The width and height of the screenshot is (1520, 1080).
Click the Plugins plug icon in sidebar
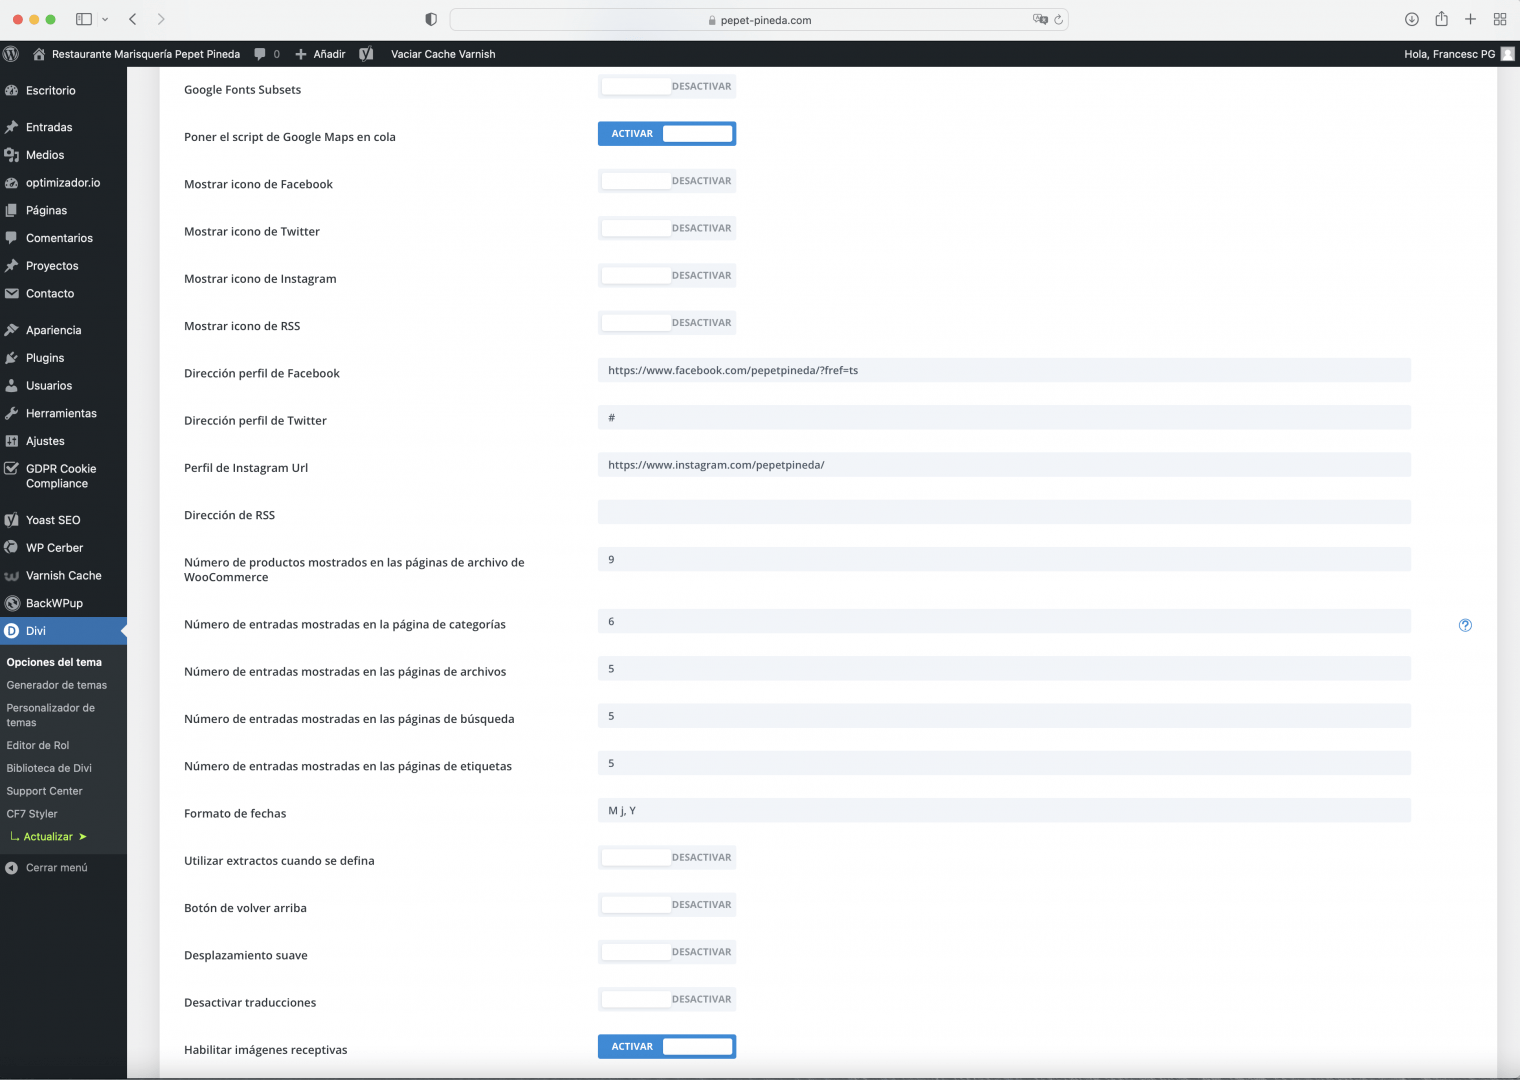click(12, 358)
